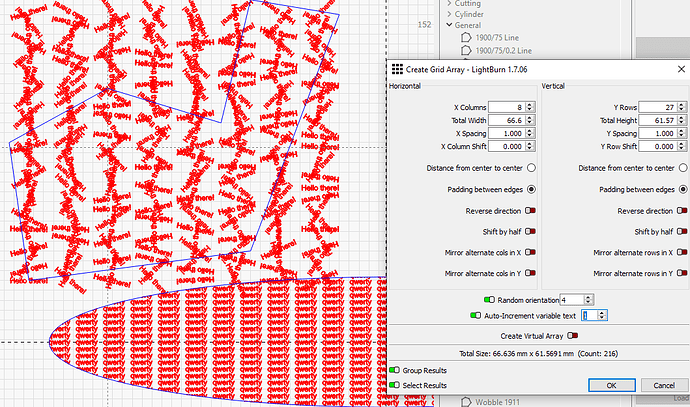Image resolution: width=690 pixels, height=407 pixels.
Task: Select vertical Padding between edges
Action: pyautogui.click(x=683, y=189)
